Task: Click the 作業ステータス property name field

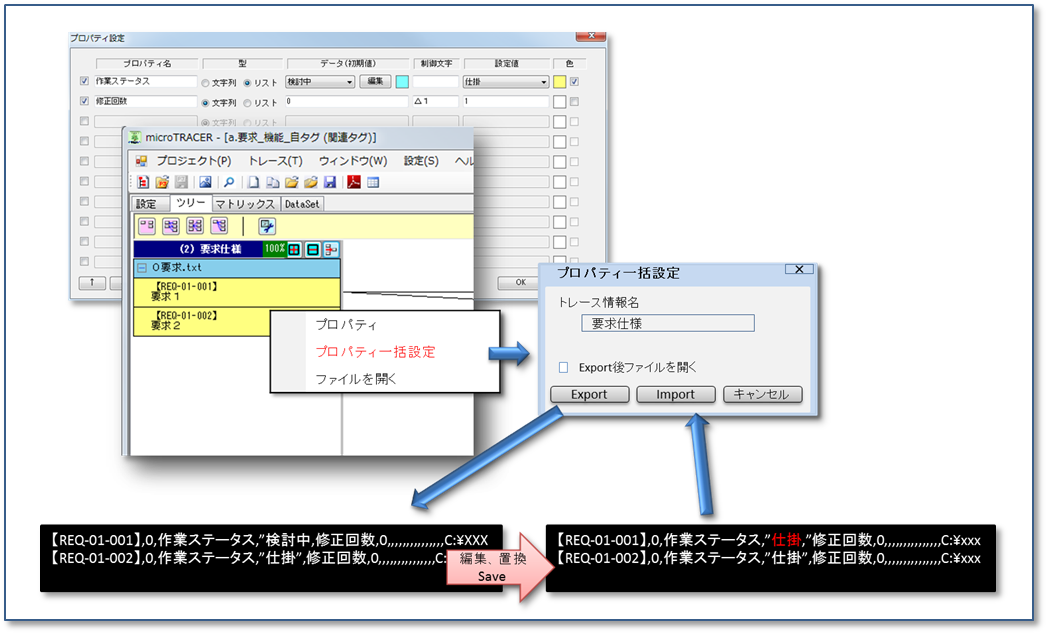Action: (145, 81)
